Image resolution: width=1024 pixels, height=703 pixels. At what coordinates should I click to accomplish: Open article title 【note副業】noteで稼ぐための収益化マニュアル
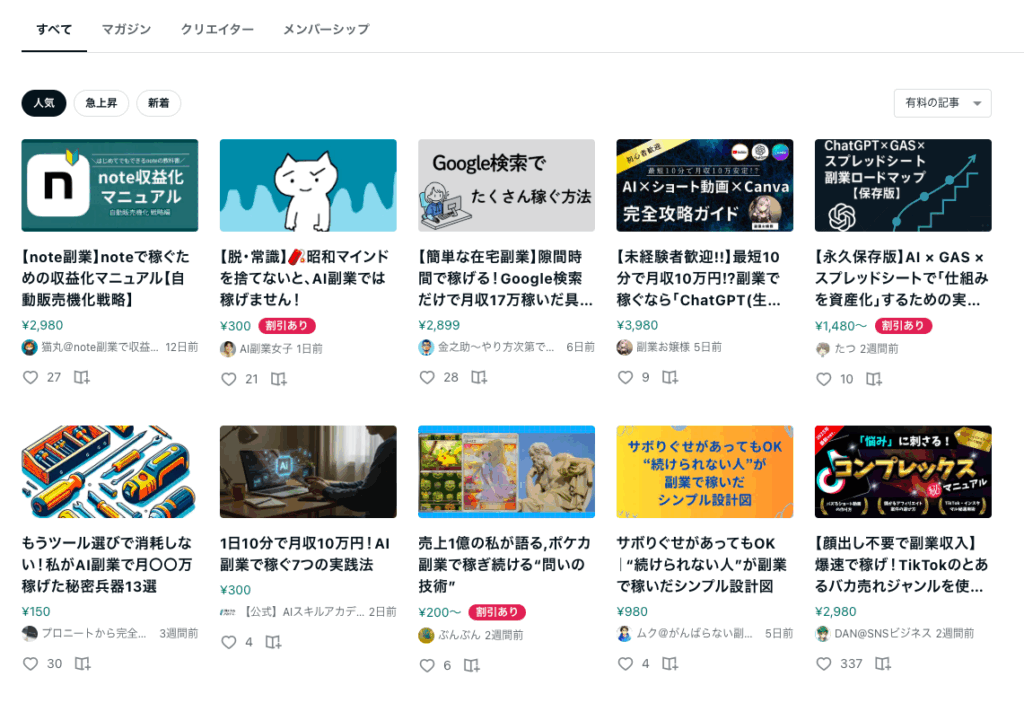coord(106,278)
